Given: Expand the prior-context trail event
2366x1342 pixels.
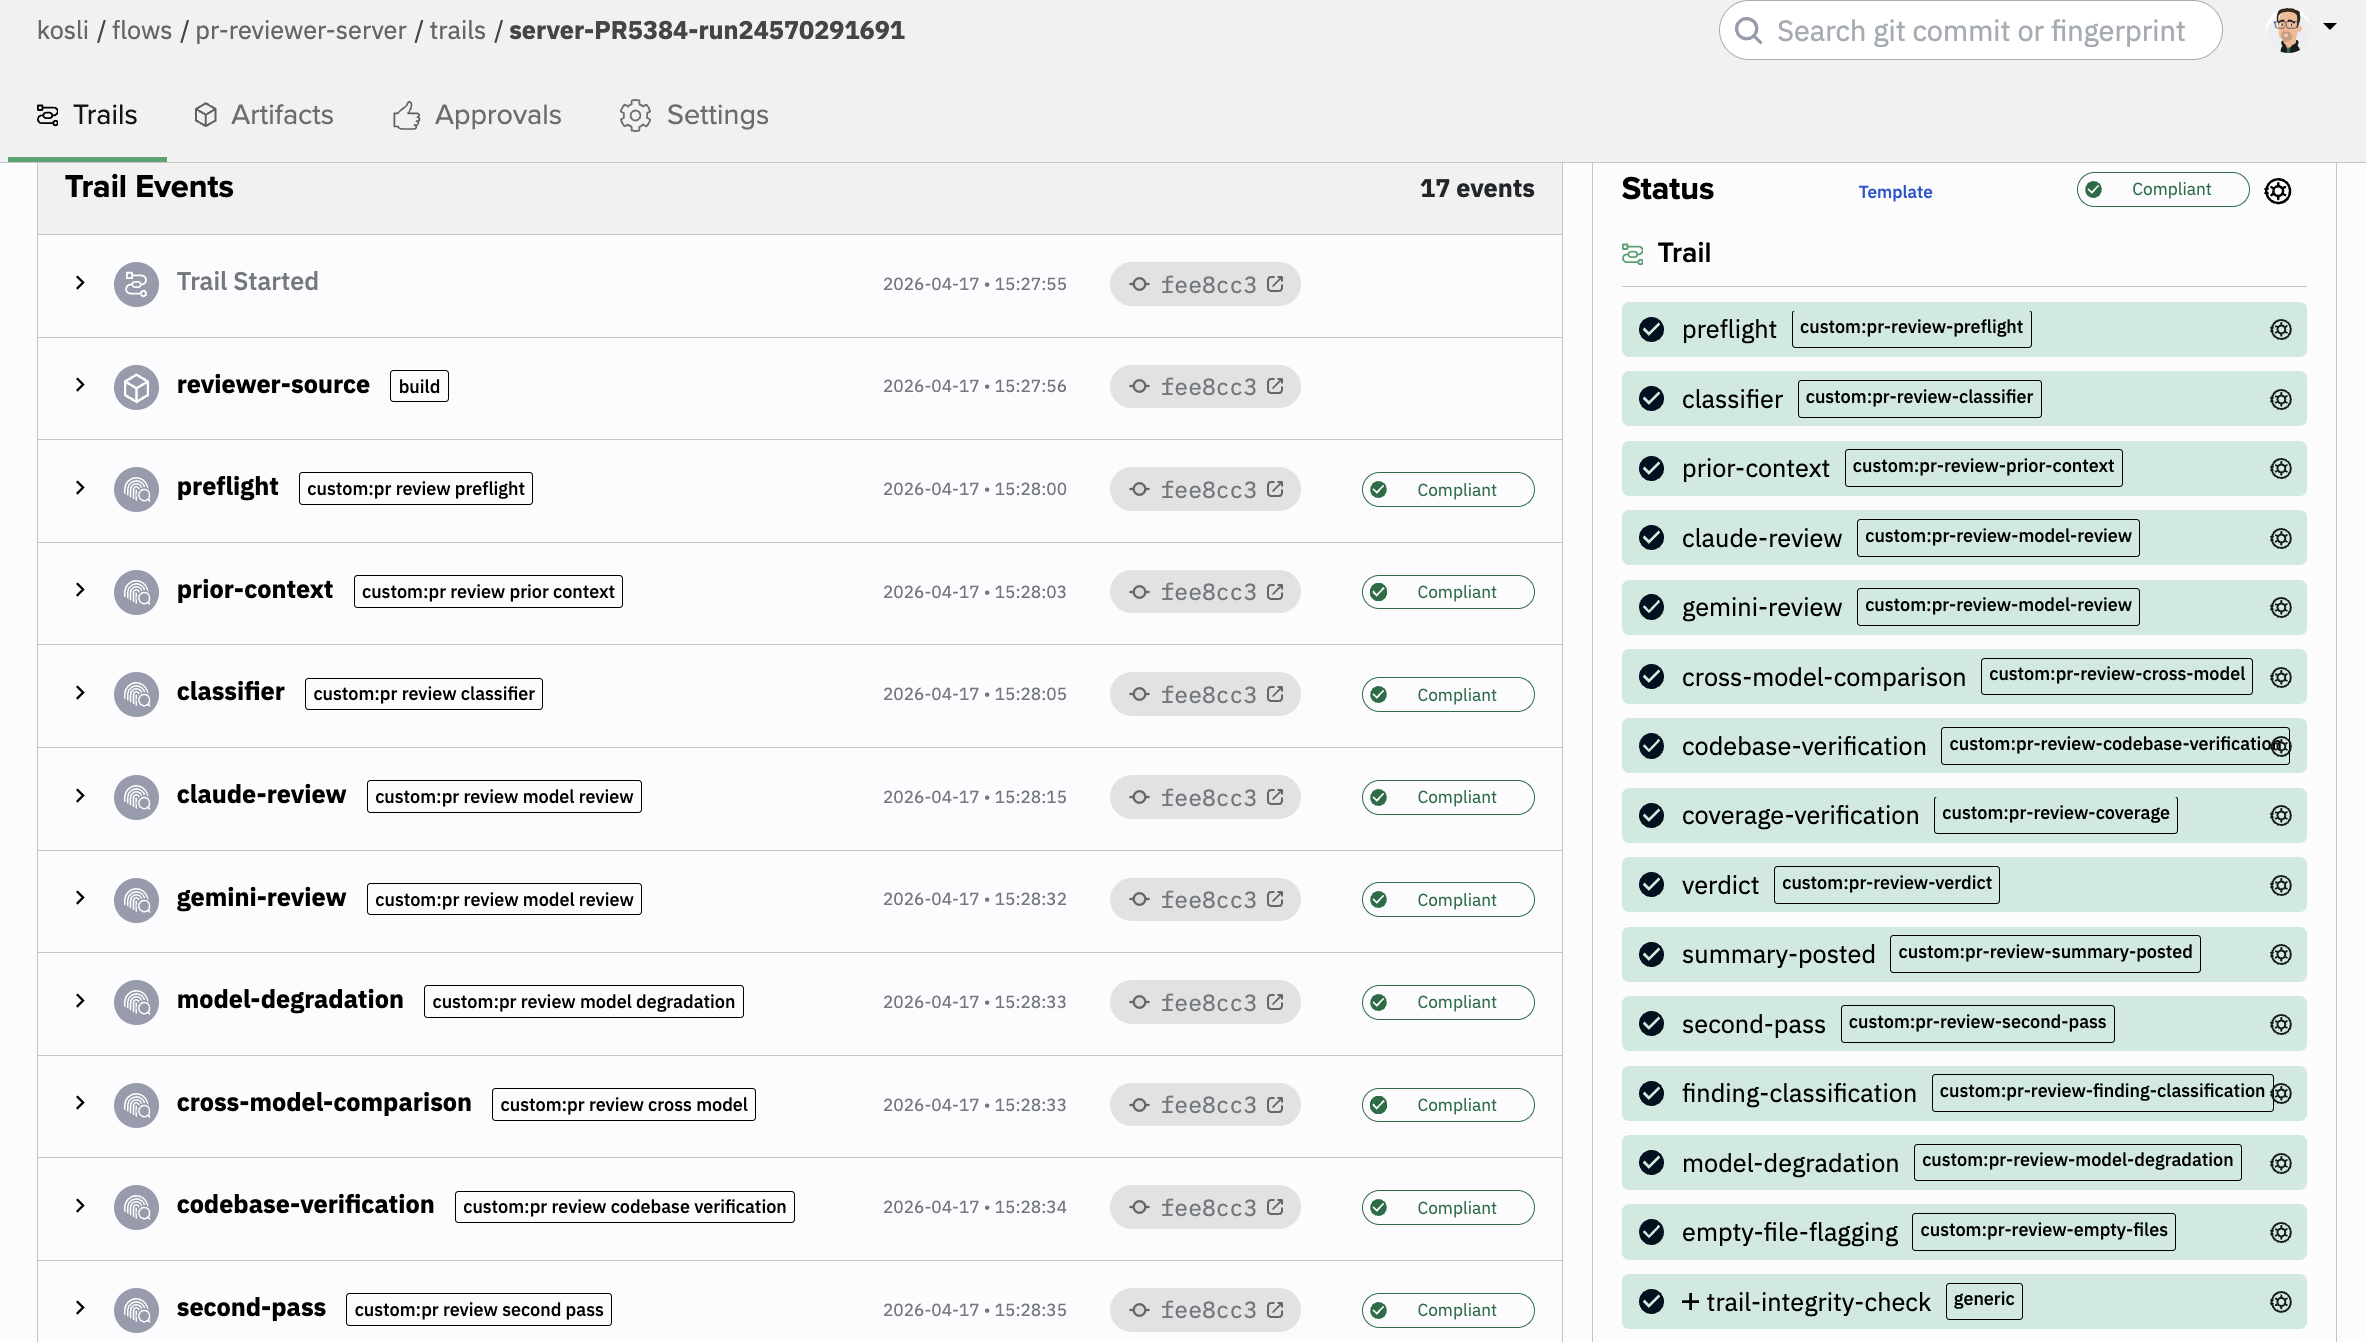Looking at the screenshot, I should pyautogui.click(x=80, y=590).
